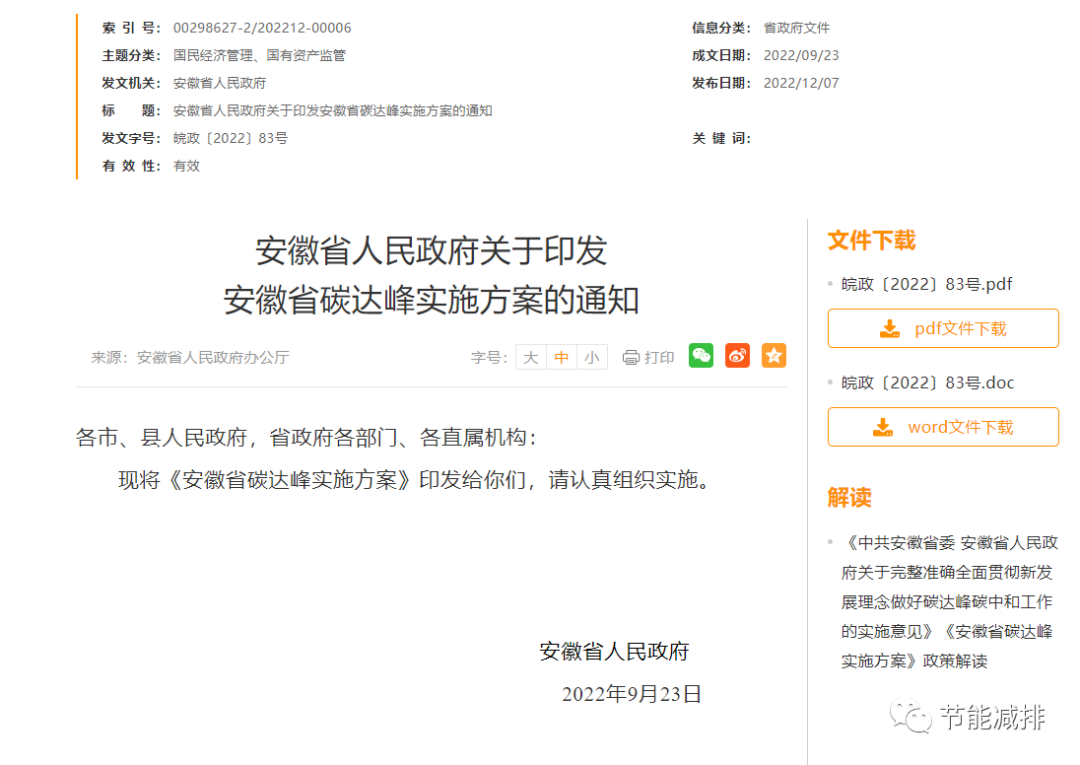The width and height of the screenshot is (1080, 765).
Task: Click the large article heading 安徽省人民政府关于印发
Action: (x=431, y=251)
